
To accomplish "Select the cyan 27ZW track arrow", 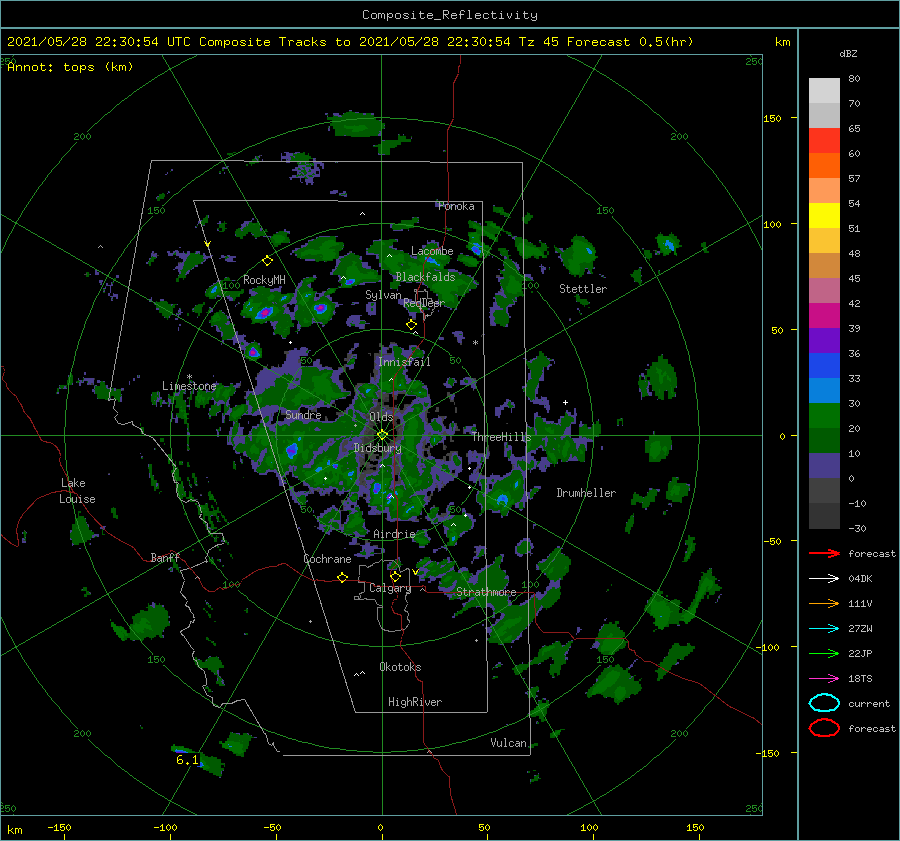I will [x=824, y=629].
